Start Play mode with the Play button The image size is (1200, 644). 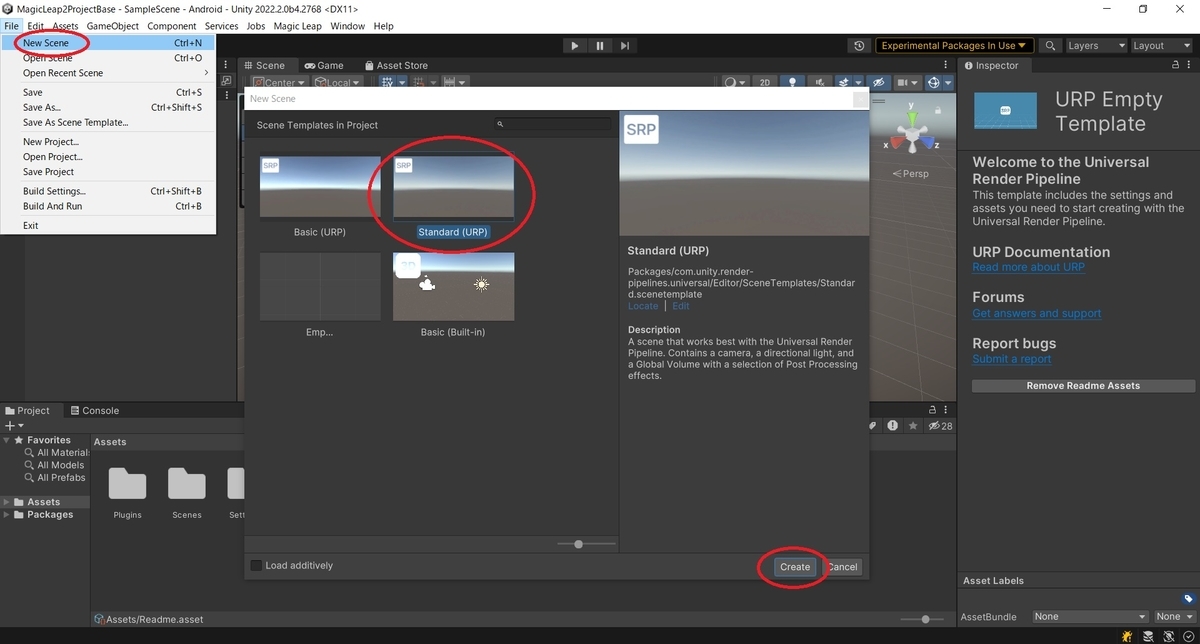pos(574,45)
